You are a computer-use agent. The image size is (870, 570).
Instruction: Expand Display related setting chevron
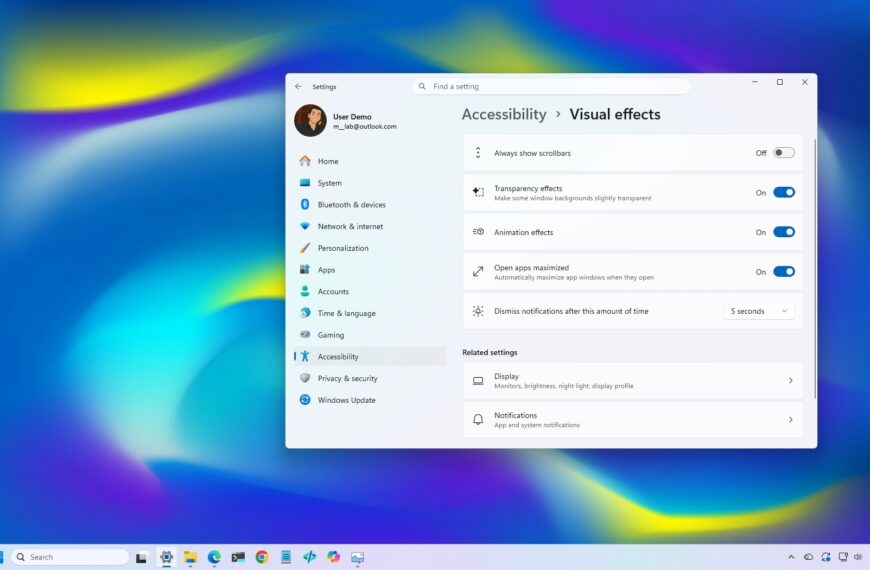[791, 381]
